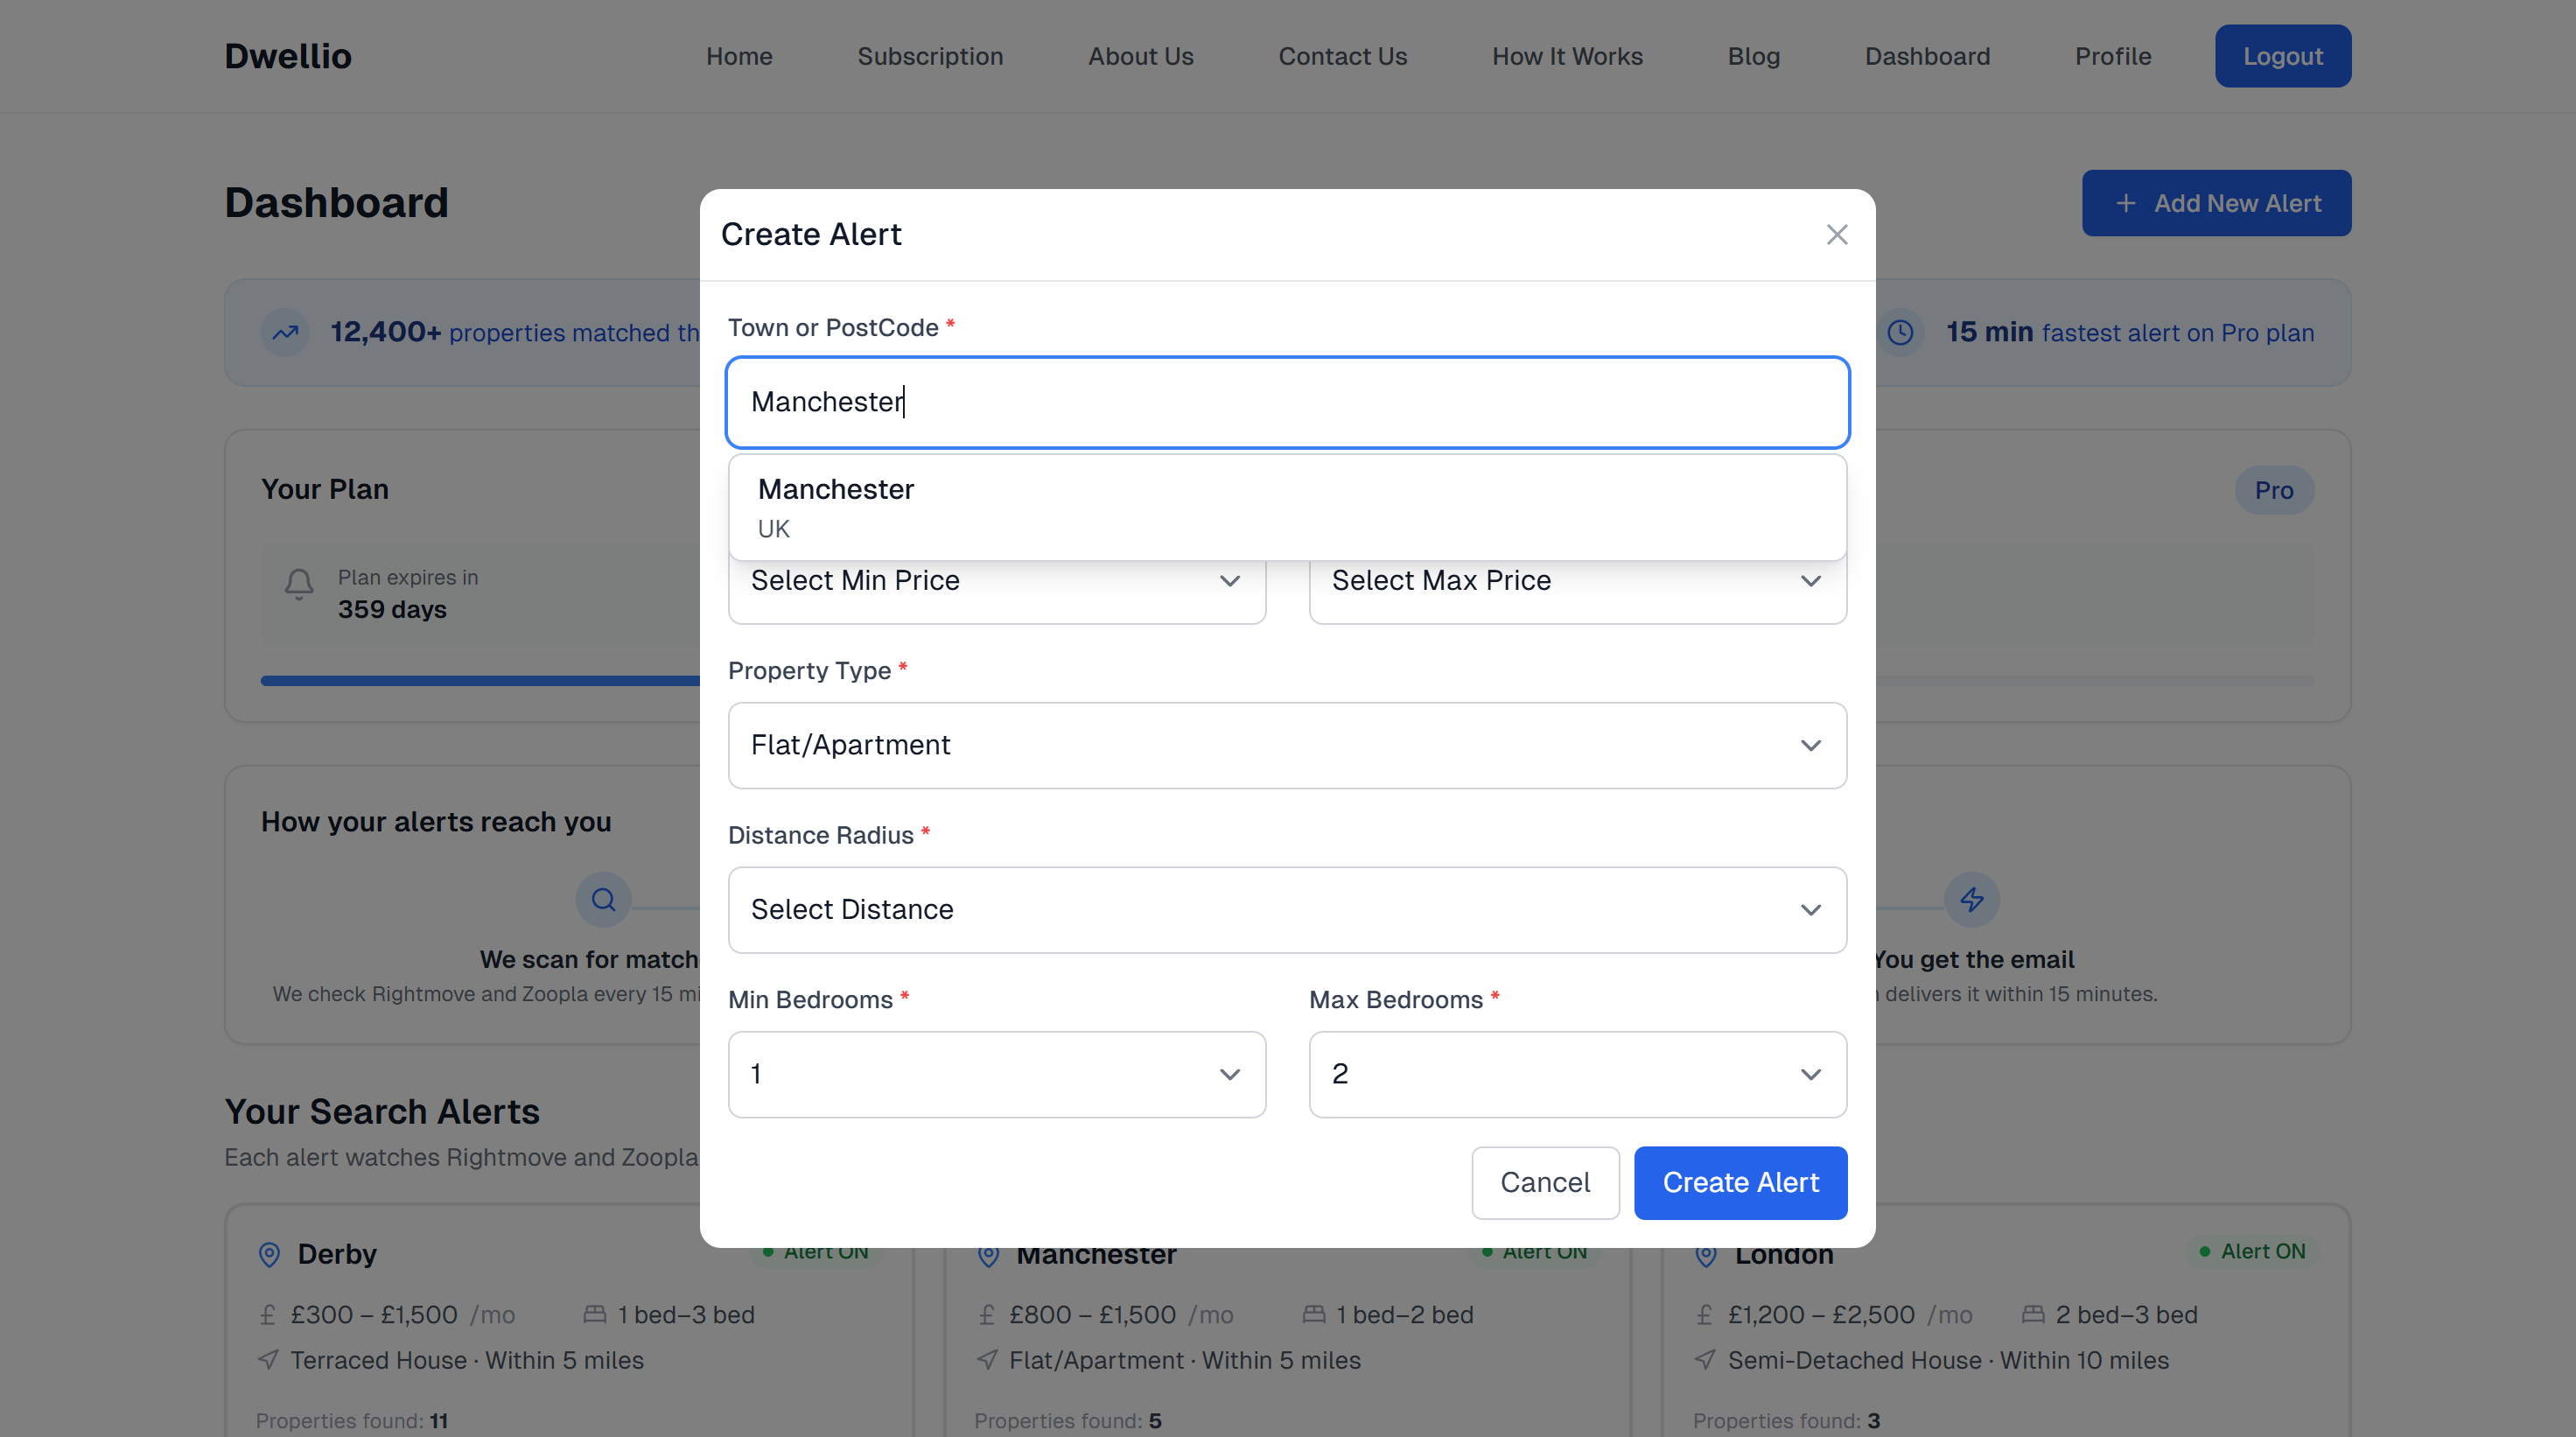Toggle Alert ON for the Derby alert
Viewport: 2576px width, 1437px height.
tap(815, 1251)
